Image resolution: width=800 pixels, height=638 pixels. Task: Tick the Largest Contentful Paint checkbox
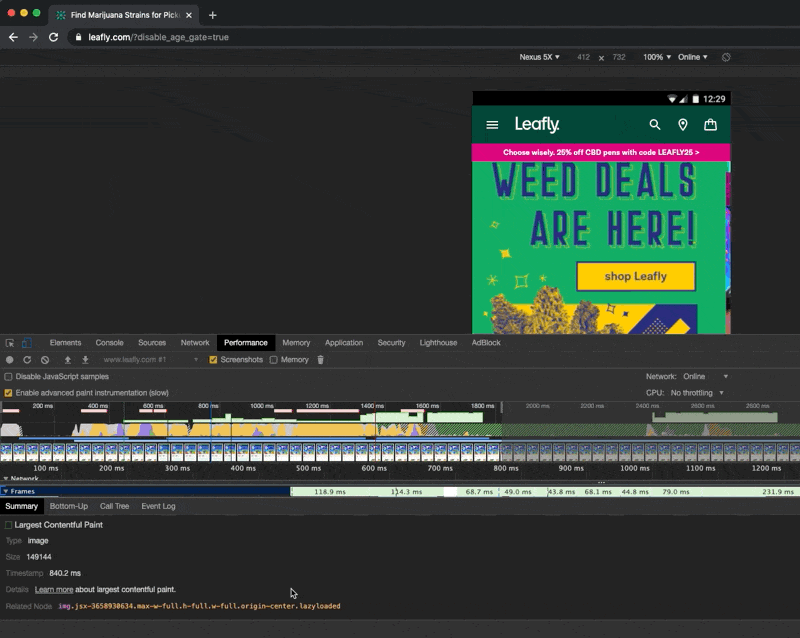click(x=9, y=525)
